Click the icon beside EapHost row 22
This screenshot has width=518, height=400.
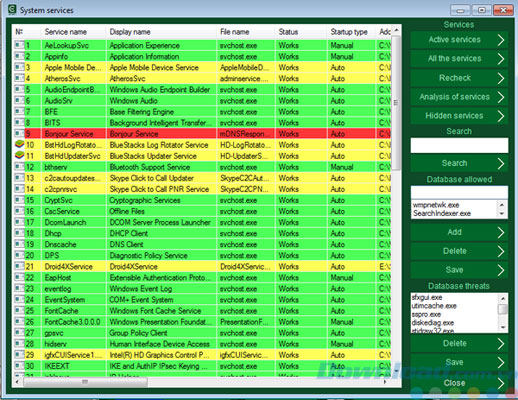point(19,277)
